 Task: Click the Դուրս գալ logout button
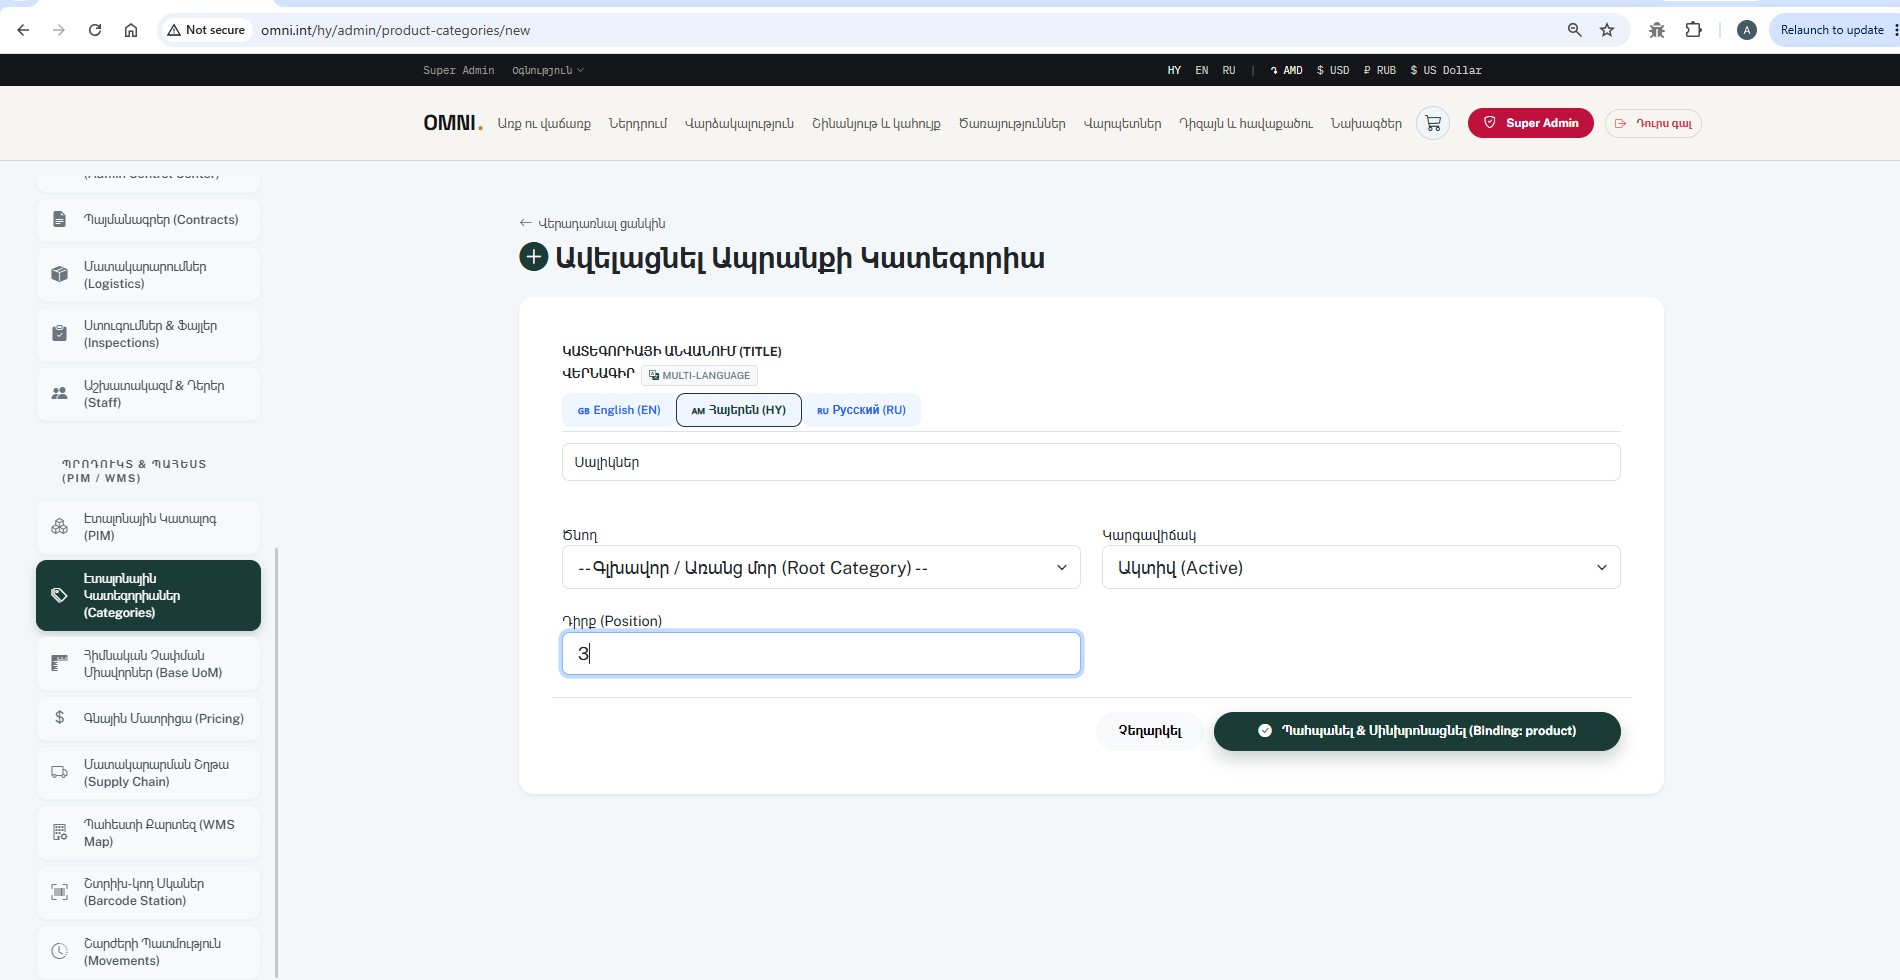1653,123
